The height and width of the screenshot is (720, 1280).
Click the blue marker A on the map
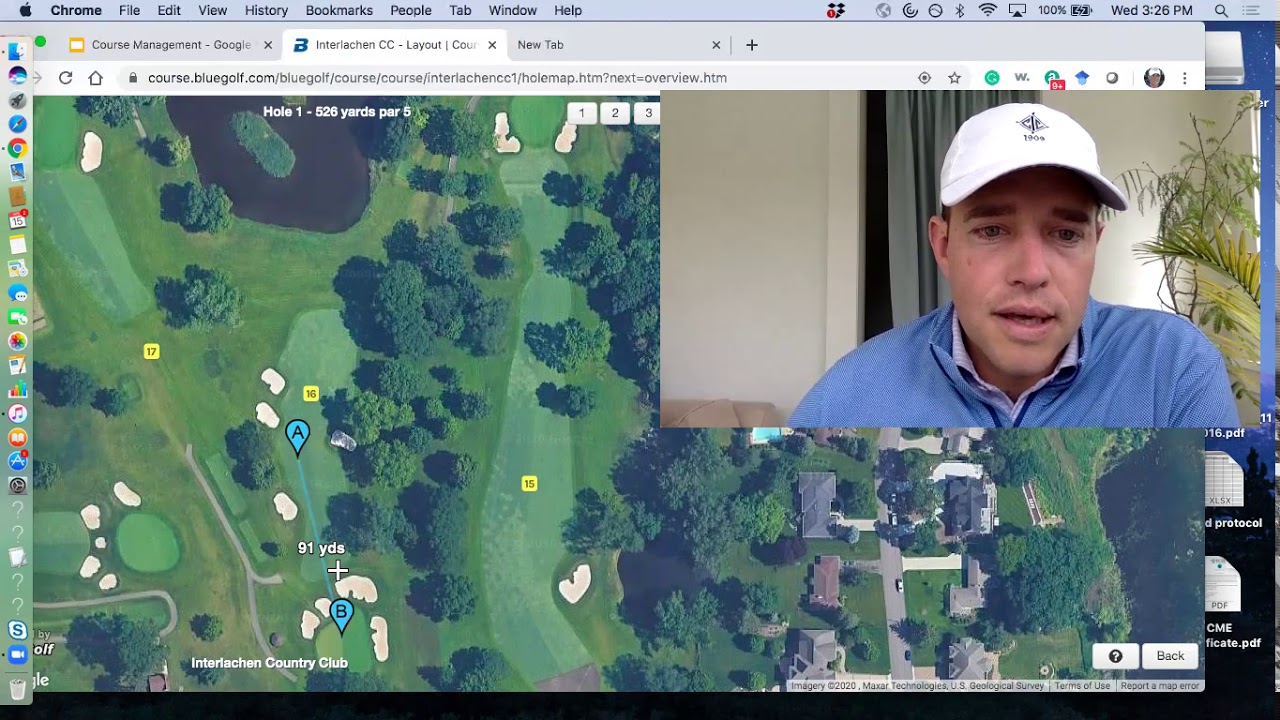(x=297, y=437)
